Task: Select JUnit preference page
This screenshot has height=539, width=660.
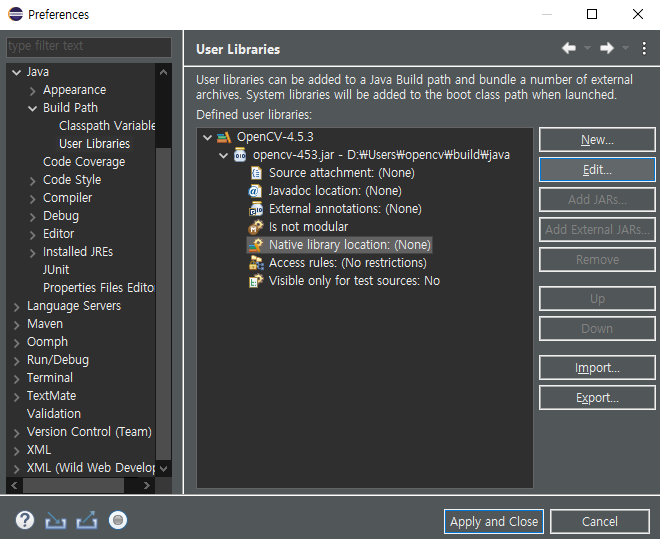Action: 56,270
